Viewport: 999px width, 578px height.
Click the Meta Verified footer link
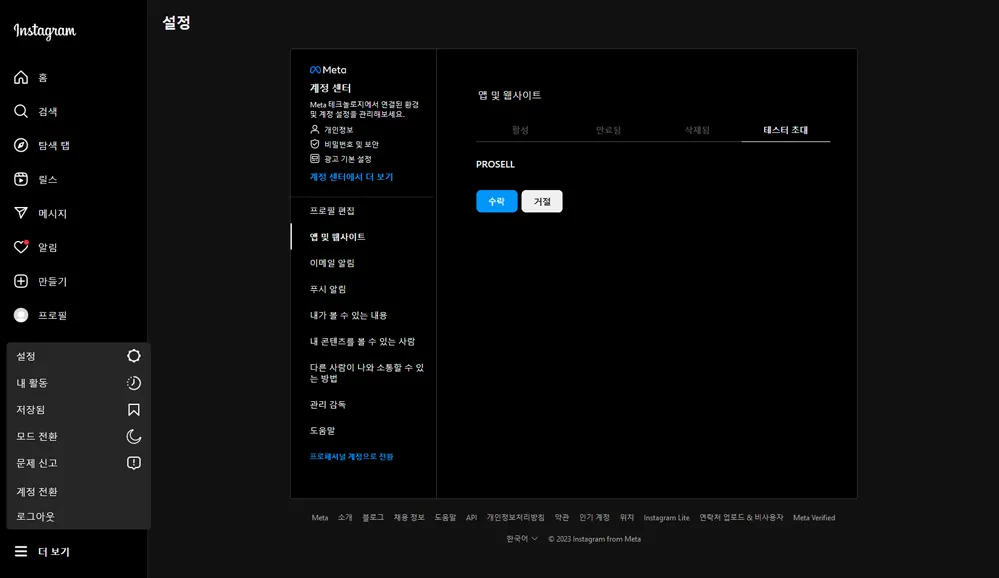pyautogui.click(x=814, y=517)
